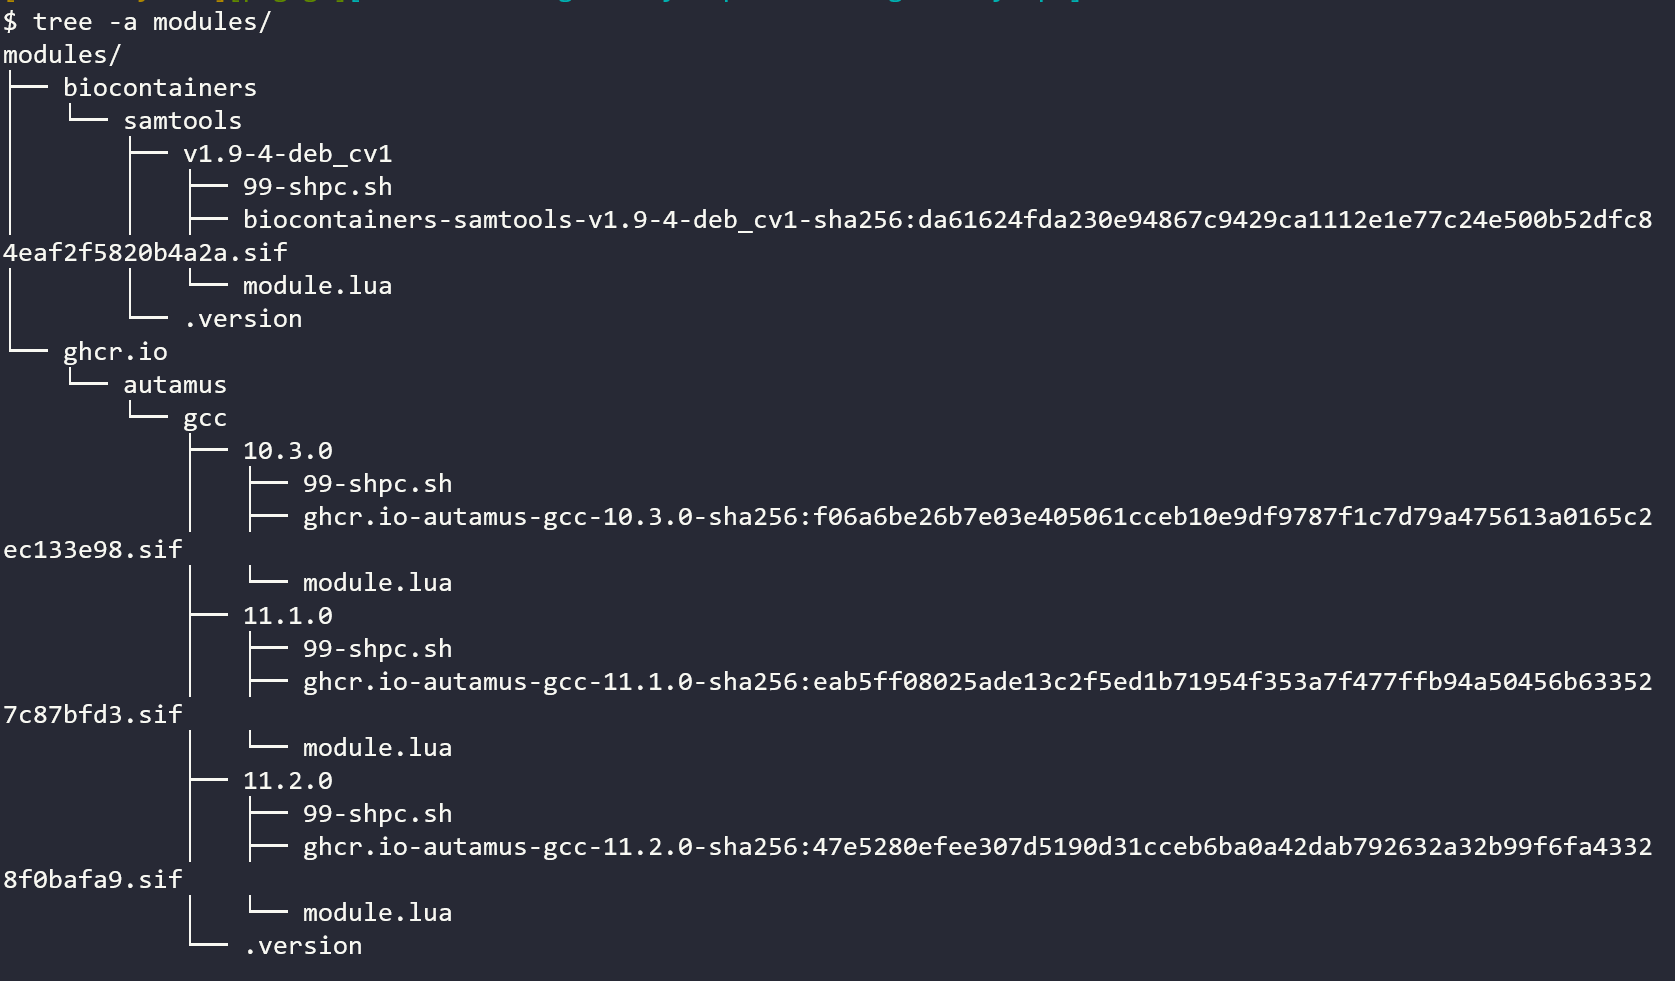Click the 11.2.0 version directory
Viewport: 1675px width, 981px height.
coord(288,780)
